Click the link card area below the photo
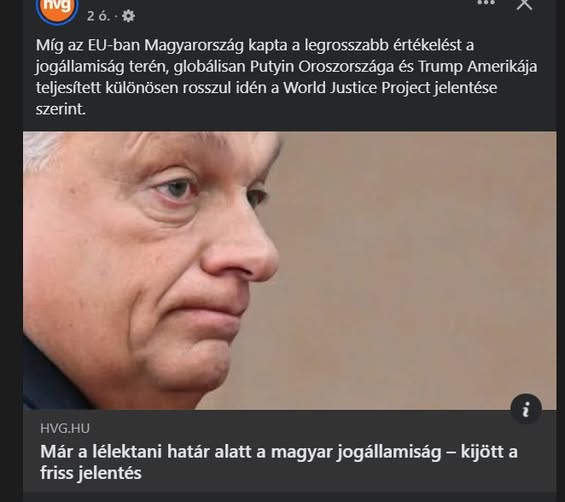 point(290,451)
